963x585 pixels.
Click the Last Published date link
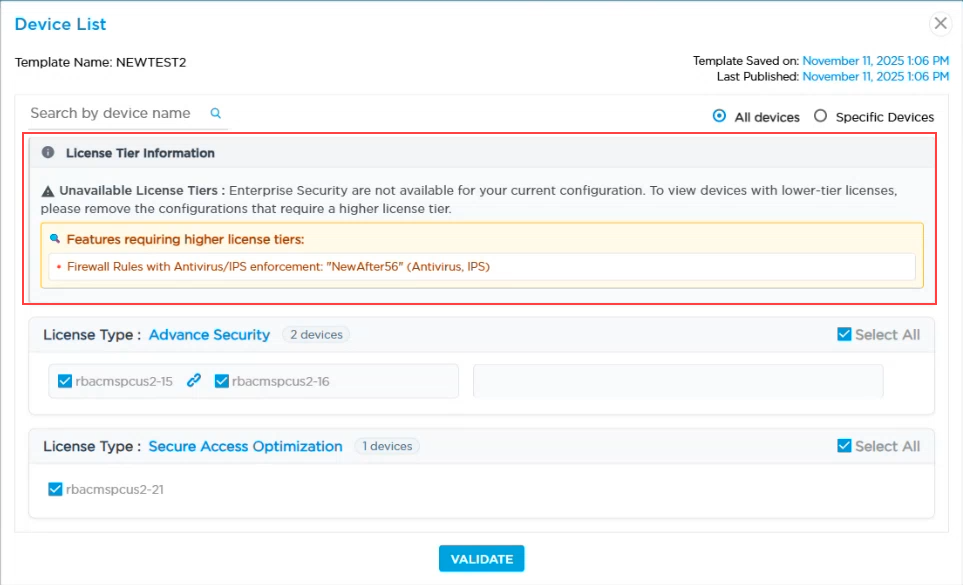[x=876, y=76]
